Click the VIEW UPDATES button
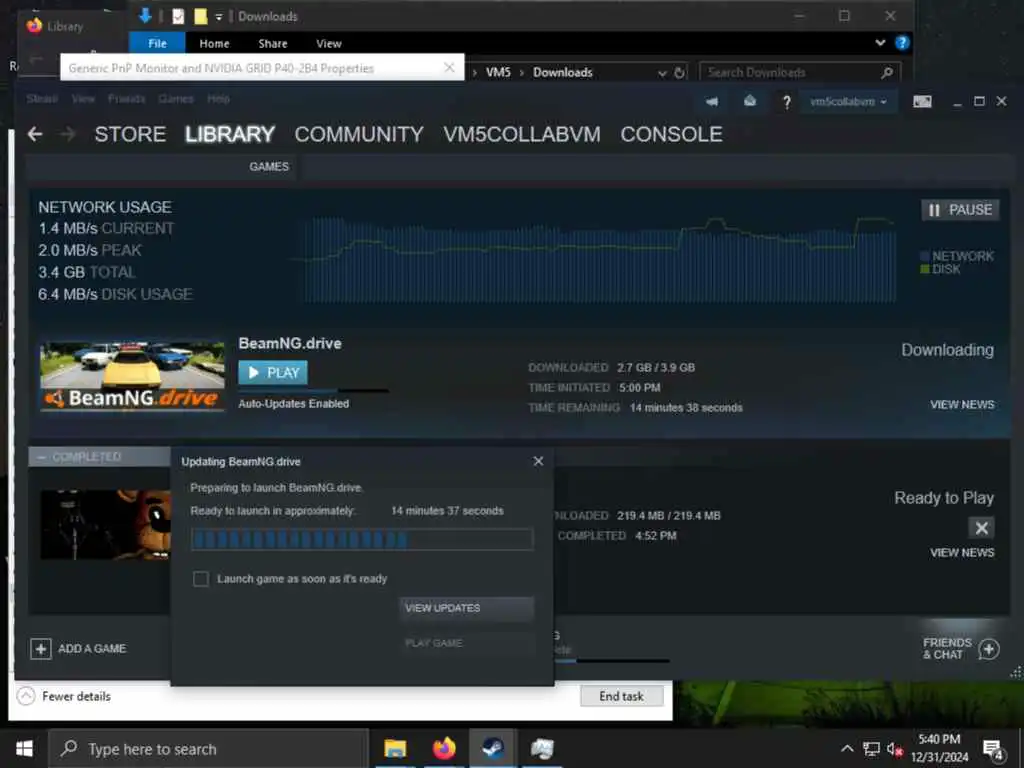The height and width of the screenshot is (768, 1024). coord(466,608)
